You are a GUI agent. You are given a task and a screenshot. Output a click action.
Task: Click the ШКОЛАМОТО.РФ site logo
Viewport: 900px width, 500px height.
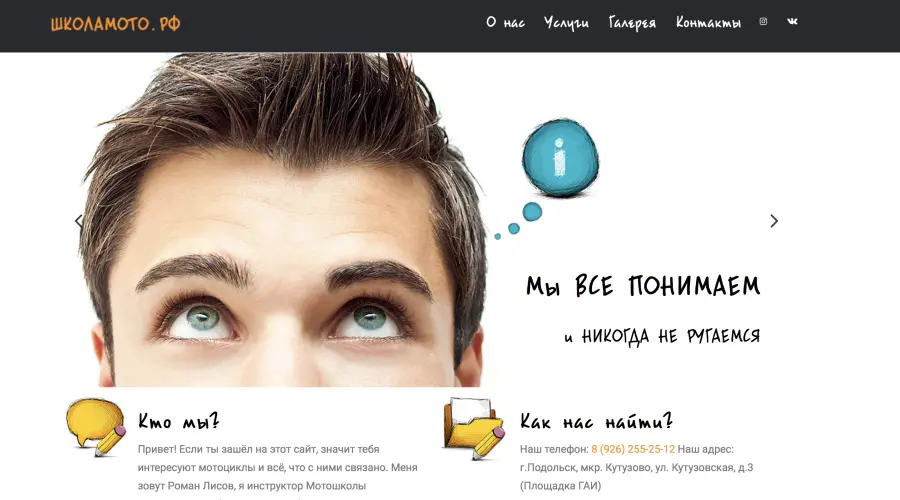(x=116, y=24)
